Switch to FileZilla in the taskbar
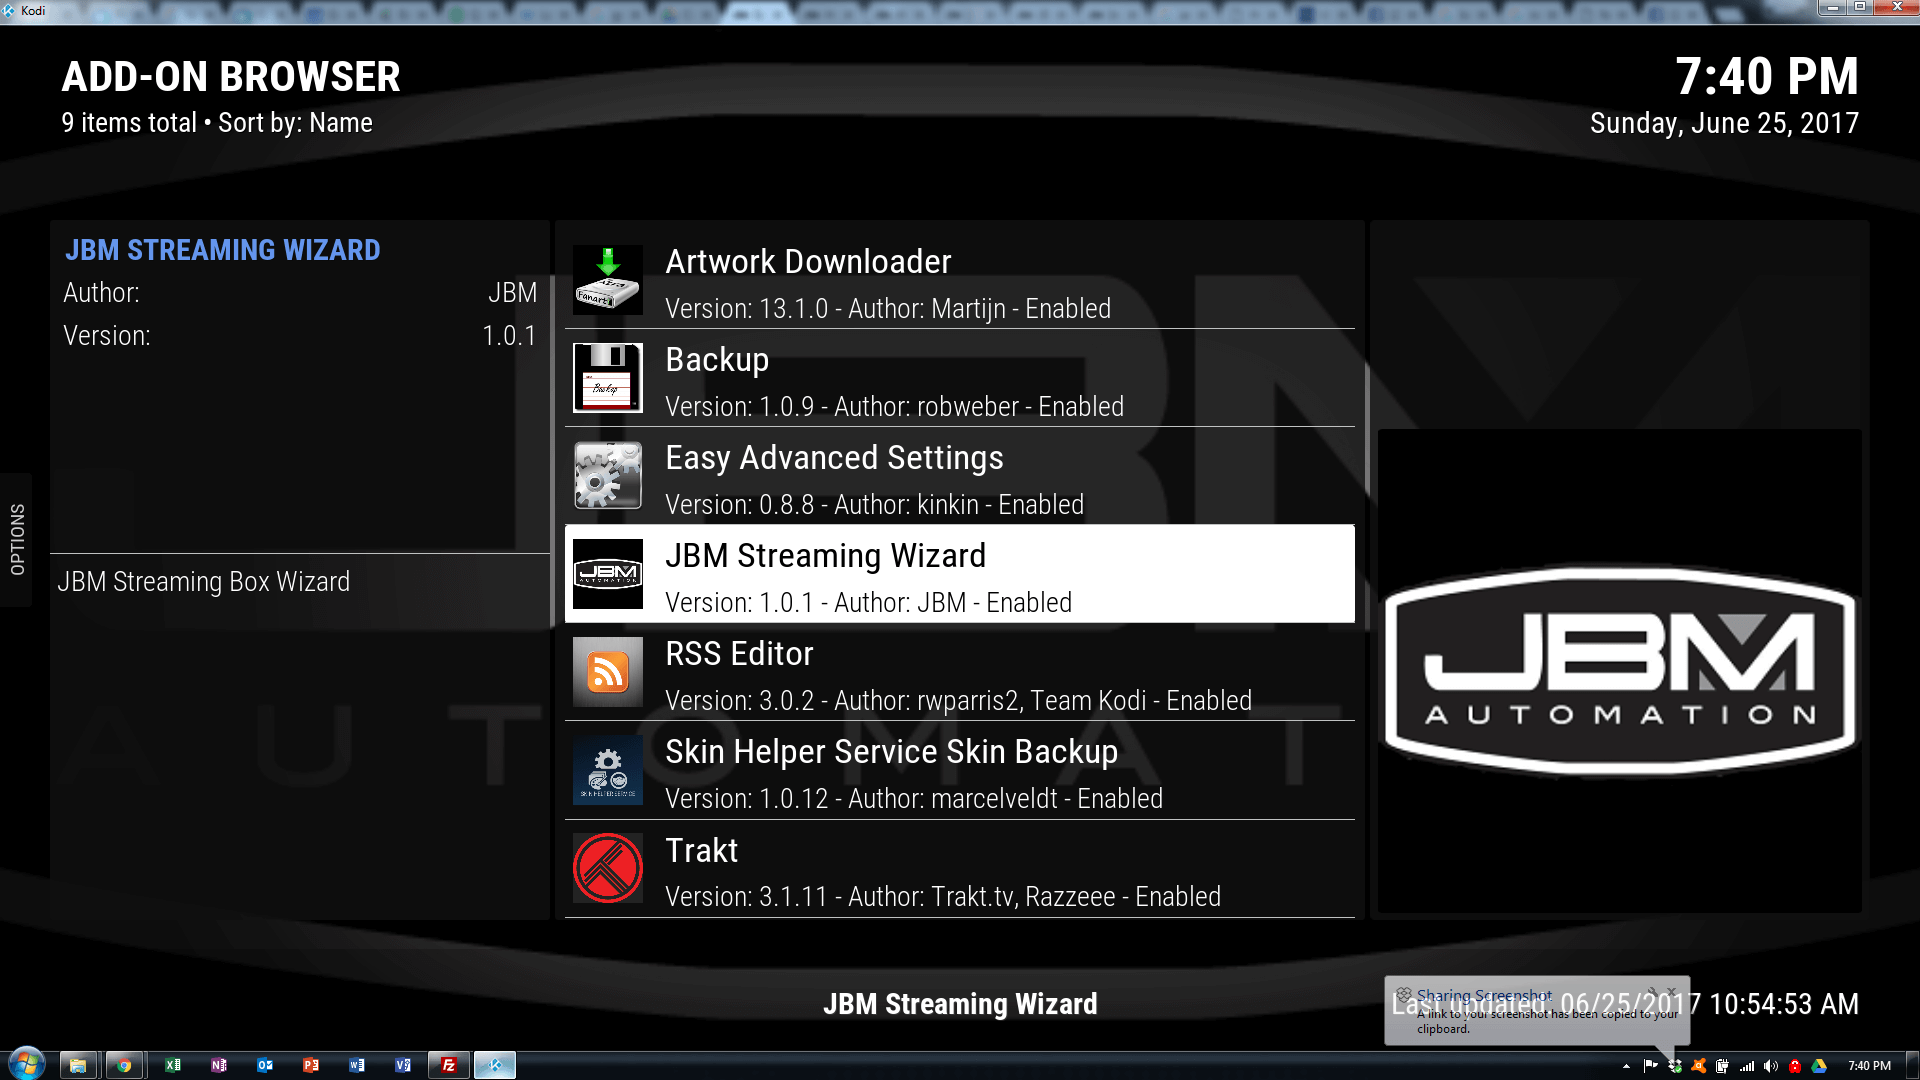Image resolution: width=1920 pixels, height=1080 pixels. tap(449, 1065)
